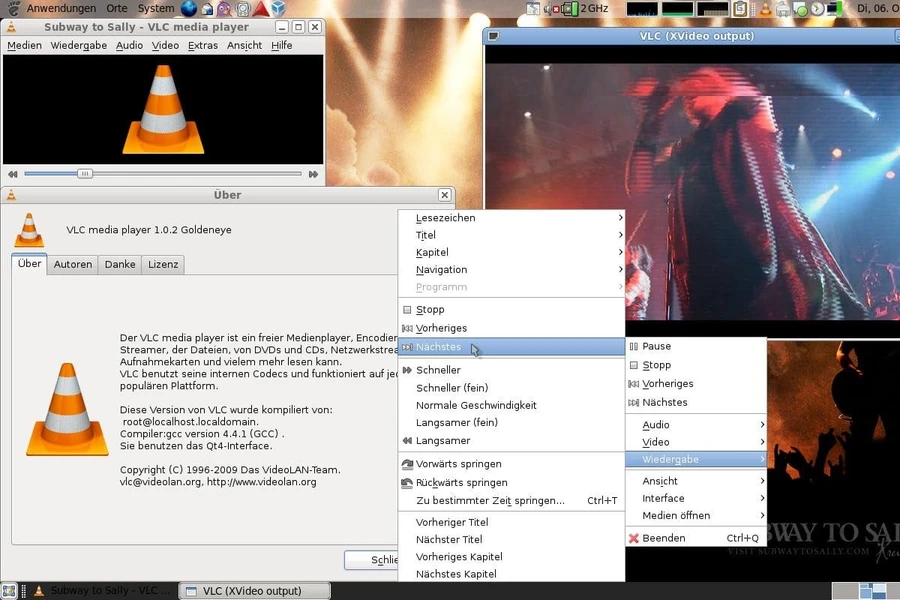Screen dimensions: 900x600
Task: Expand the Lesezeichen submenu
Action: tap(510, 218)
